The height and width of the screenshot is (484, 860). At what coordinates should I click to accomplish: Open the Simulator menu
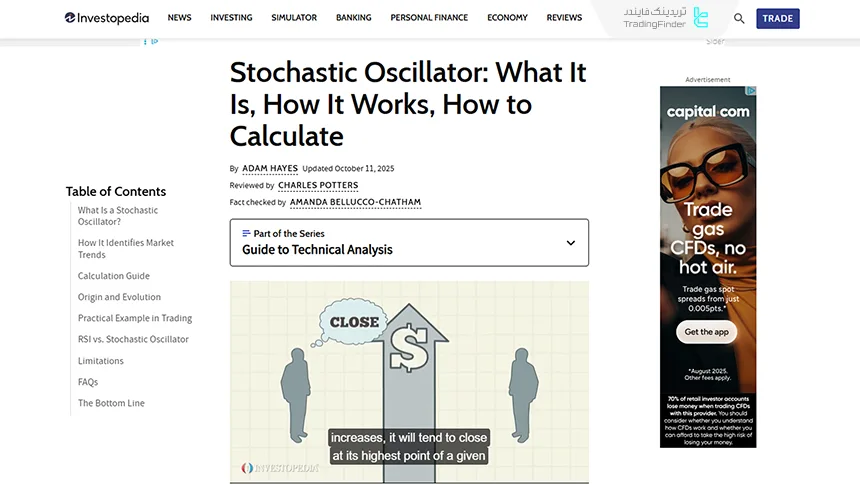pyautogui.click(x=294, y=18)
